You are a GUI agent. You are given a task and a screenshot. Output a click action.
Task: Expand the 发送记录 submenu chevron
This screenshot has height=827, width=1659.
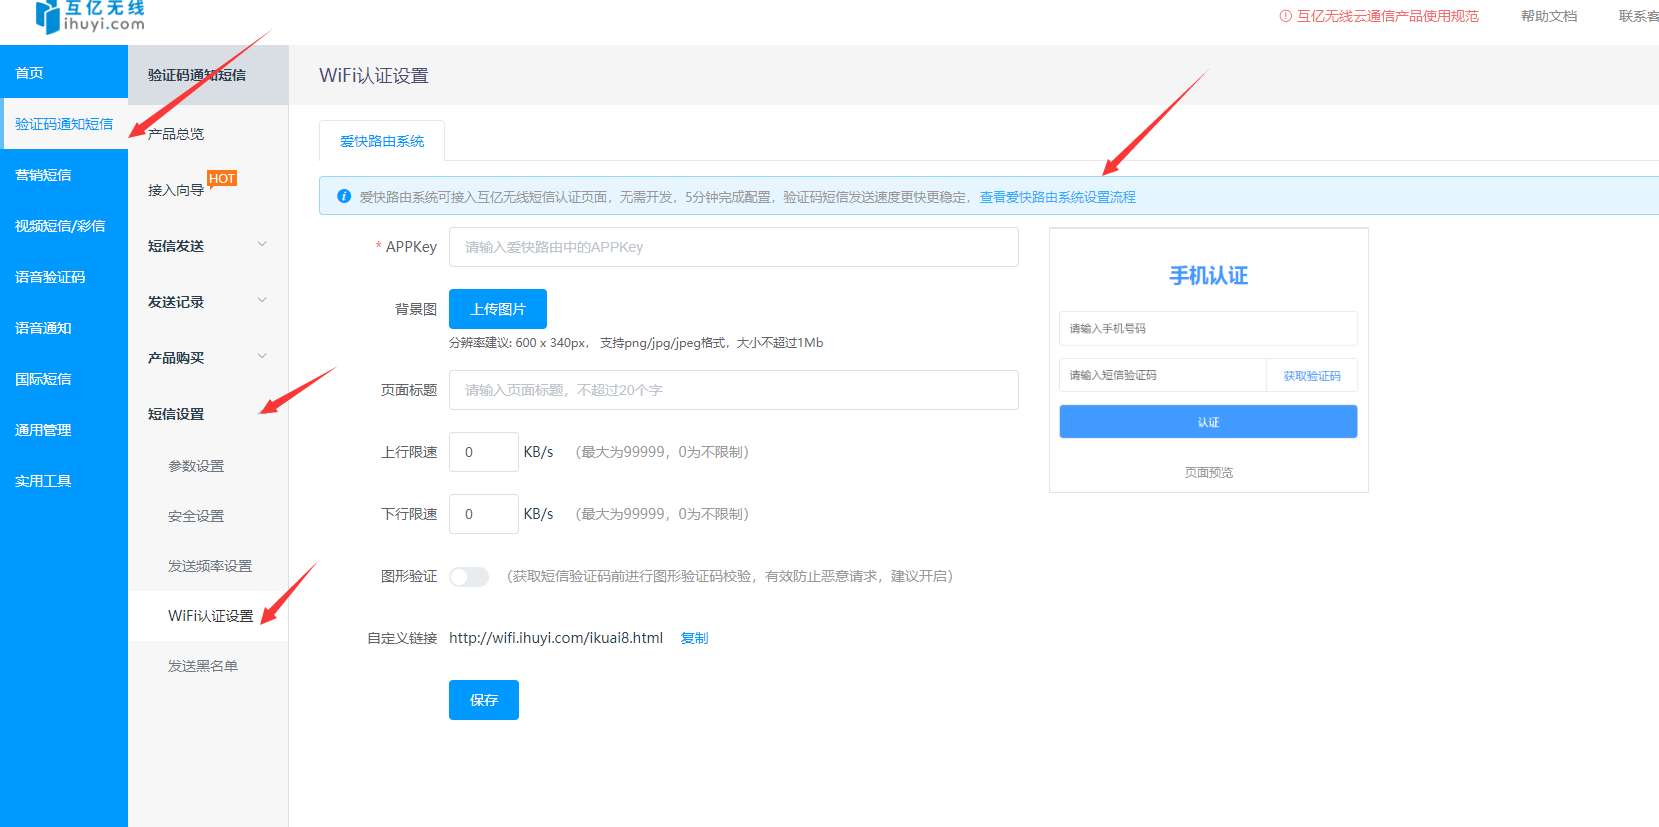pos(262,301)
